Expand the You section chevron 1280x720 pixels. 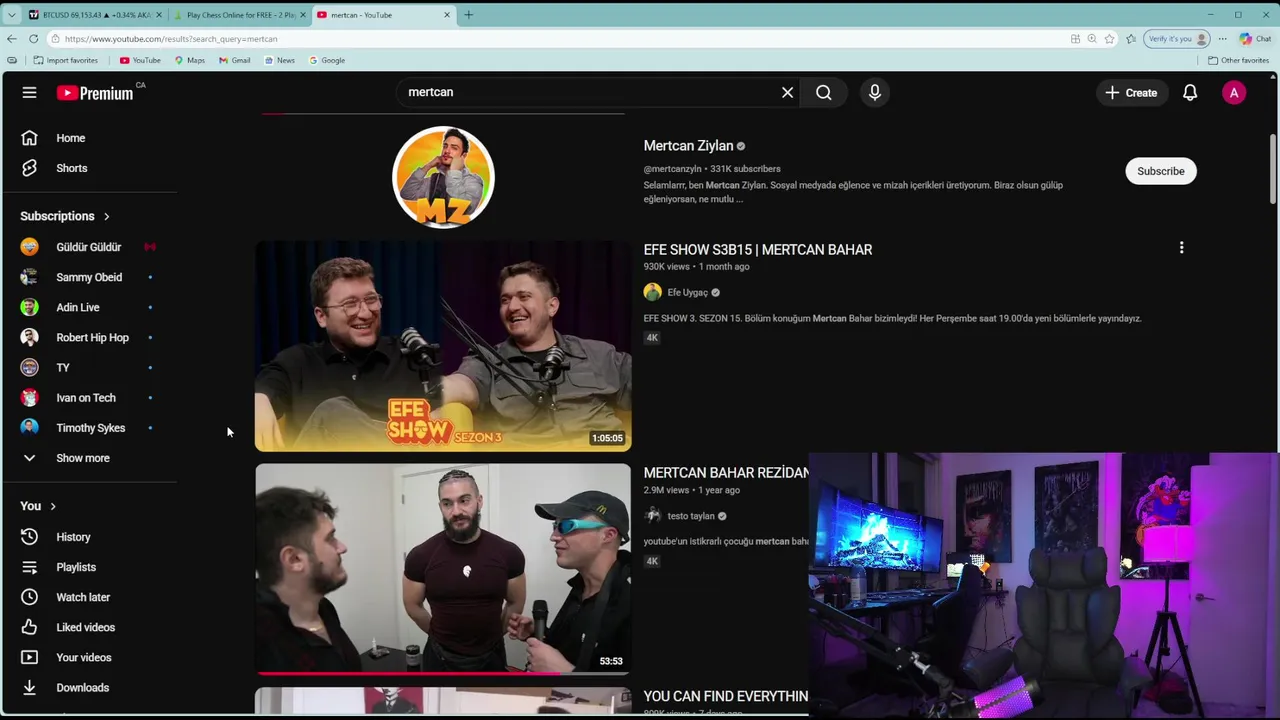(x=53, y=506)
